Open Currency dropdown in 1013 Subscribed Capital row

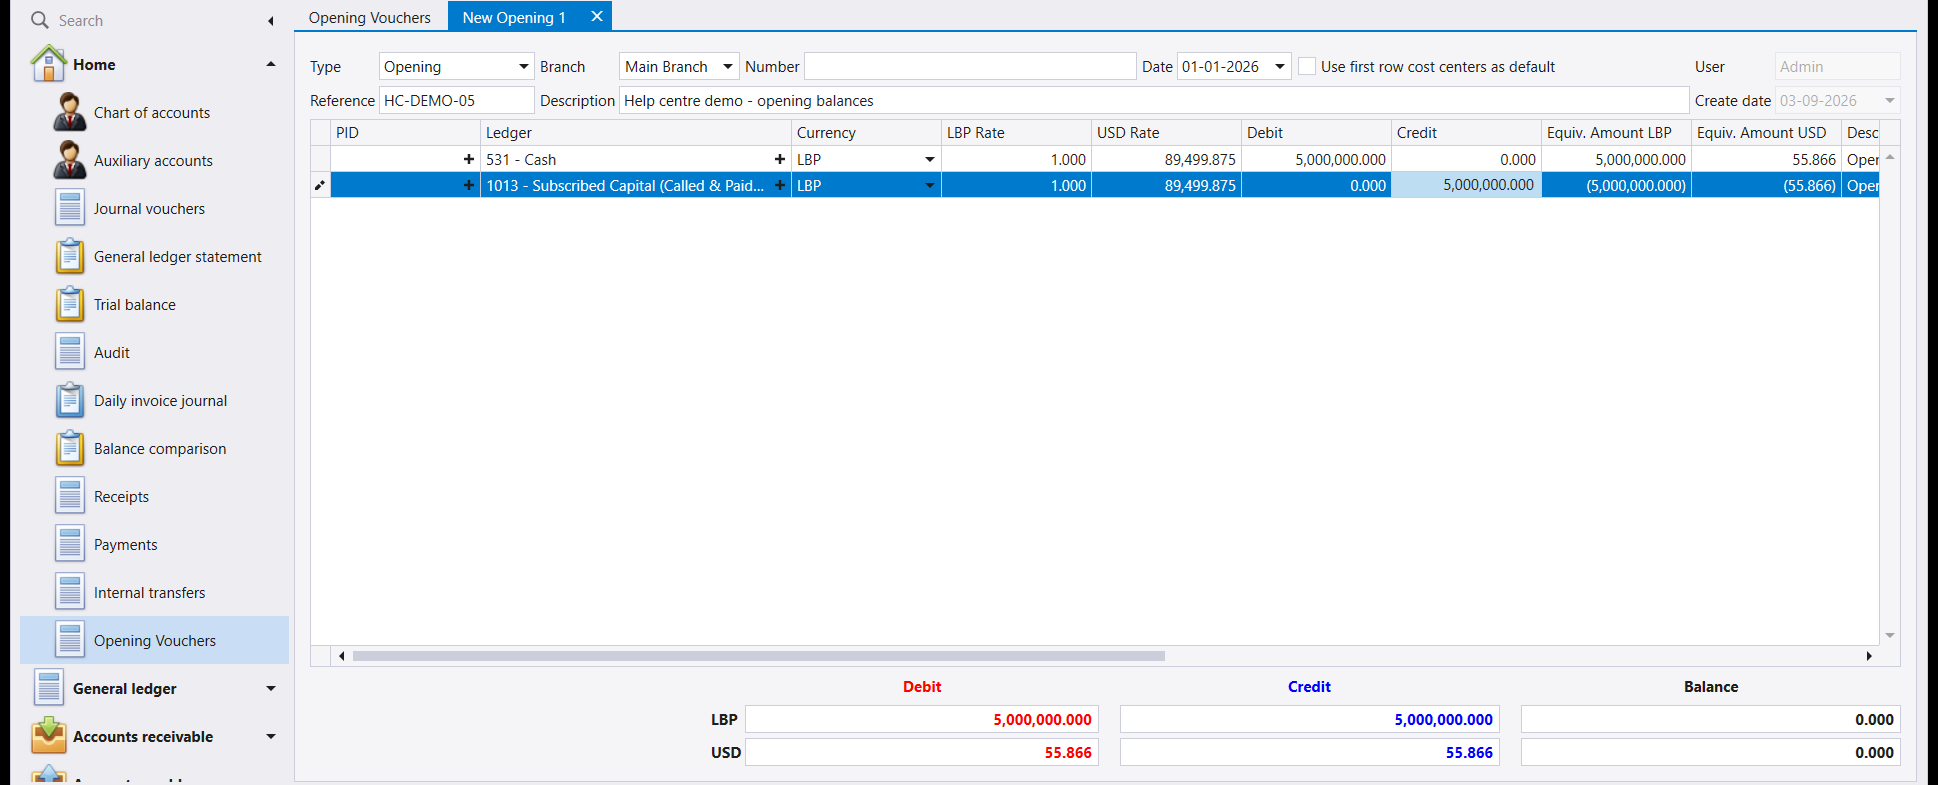pyautogui.click(x=930, y=185)
